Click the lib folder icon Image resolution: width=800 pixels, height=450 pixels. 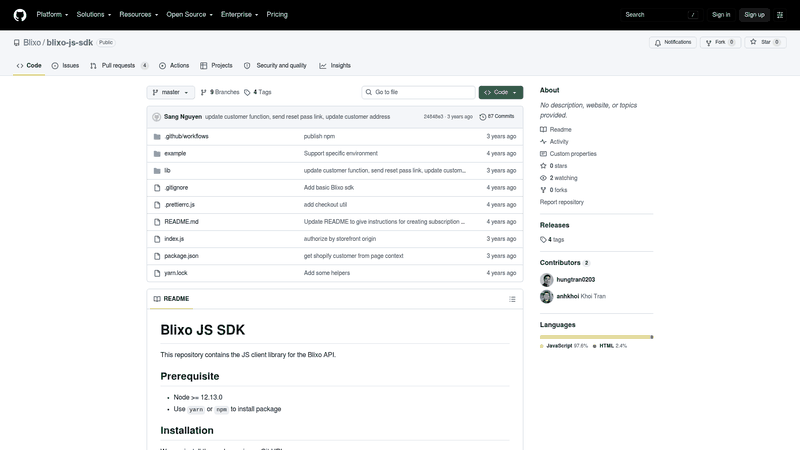coord(157,171)
